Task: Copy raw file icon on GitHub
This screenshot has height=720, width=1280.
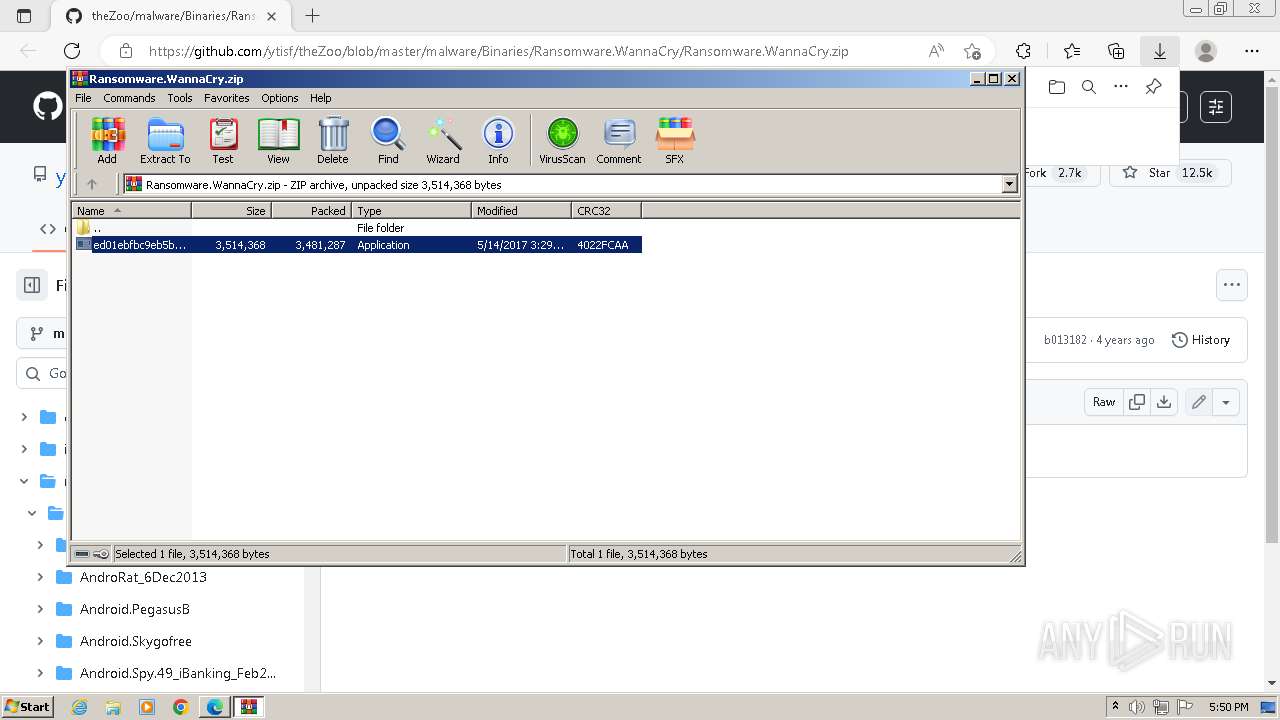Action: (x=1137, y=402)
